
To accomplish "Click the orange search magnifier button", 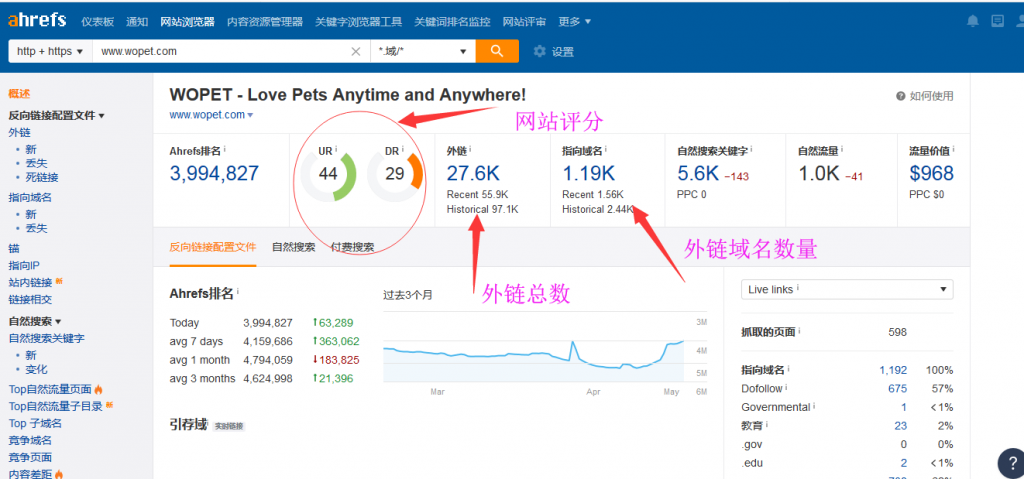I will [x=497, y=51].
